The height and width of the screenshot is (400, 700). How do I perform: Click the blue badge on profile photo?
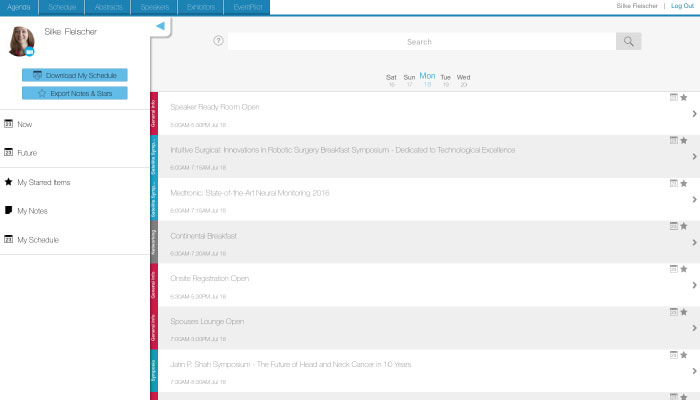pyautogui.click(x=30, y=52)
